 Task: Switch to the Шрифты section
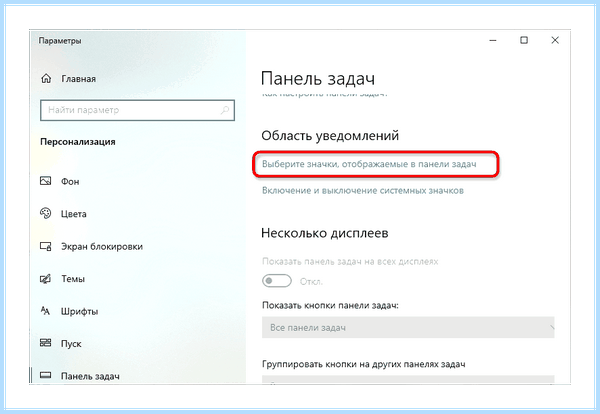[80, 311]
